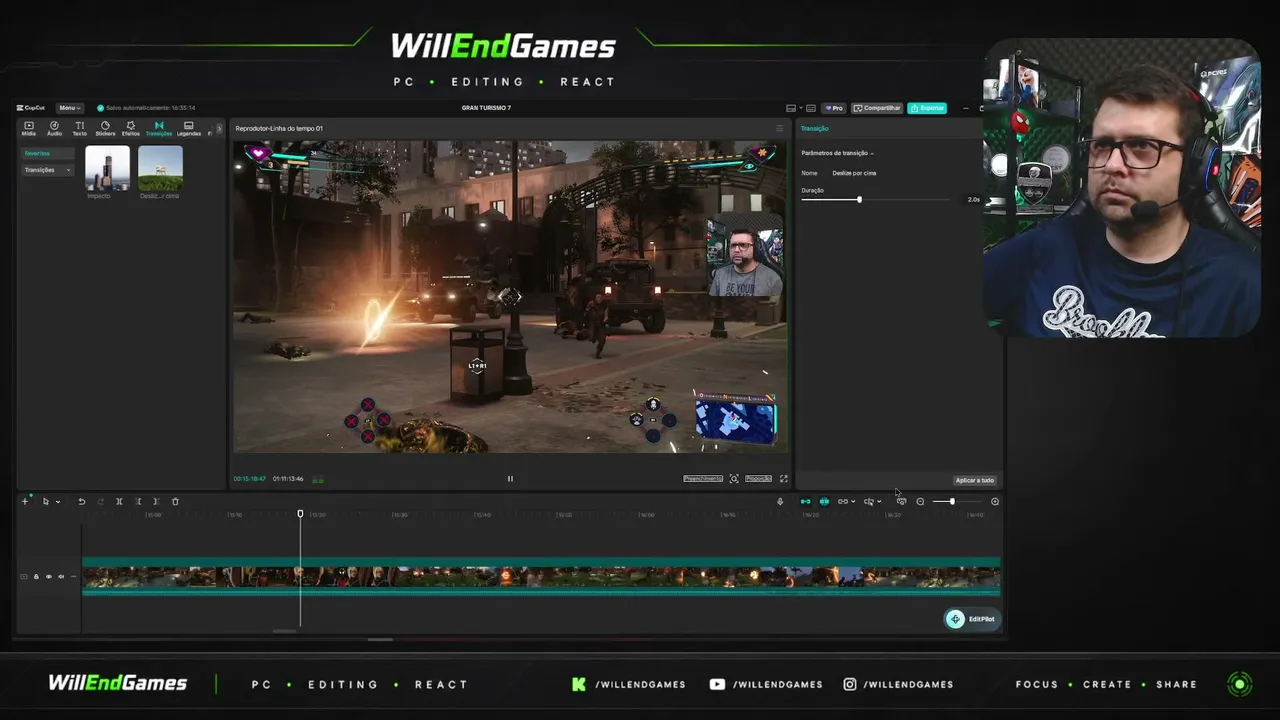Open the Stickers panel icon
This screenshot has height=720, width=1280.
click(x=105, y=128)
